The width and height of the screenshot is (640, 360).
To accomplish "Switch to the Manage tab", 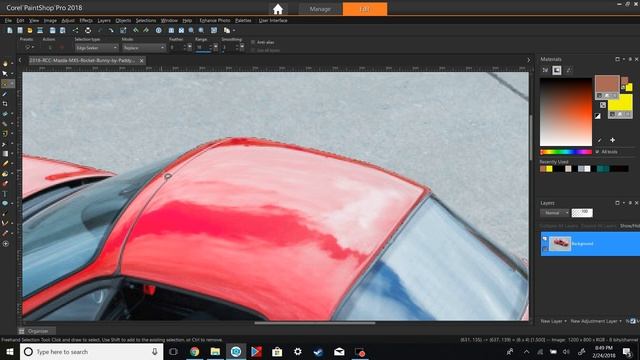I will (x=320, y=9).
